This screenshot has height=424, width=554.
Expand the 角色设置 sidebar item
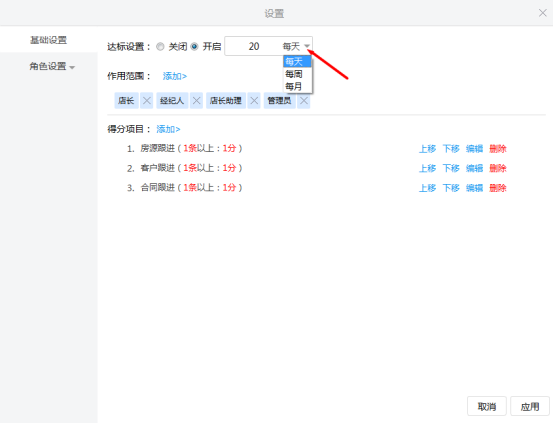[x=52, y=66]
